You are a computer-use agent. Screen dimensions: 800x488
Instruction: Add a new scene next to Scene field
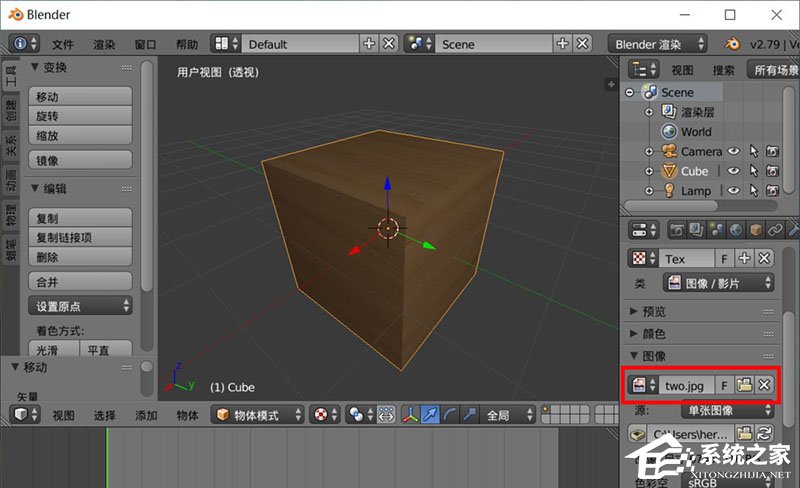[x=562, y=44]
